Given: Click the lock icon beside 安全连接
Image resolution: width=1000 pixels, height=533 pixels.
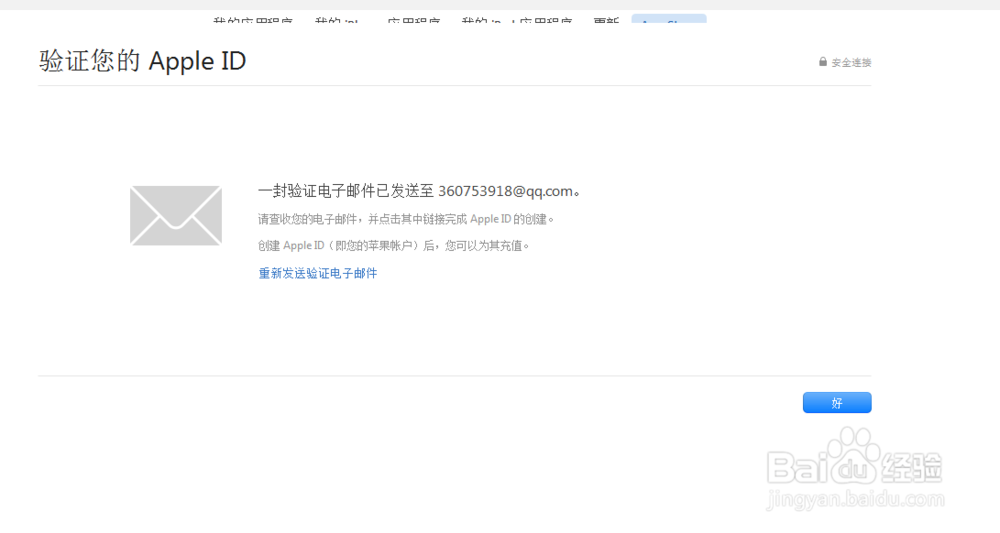Looking at the screenshot, I should point(823,62).
